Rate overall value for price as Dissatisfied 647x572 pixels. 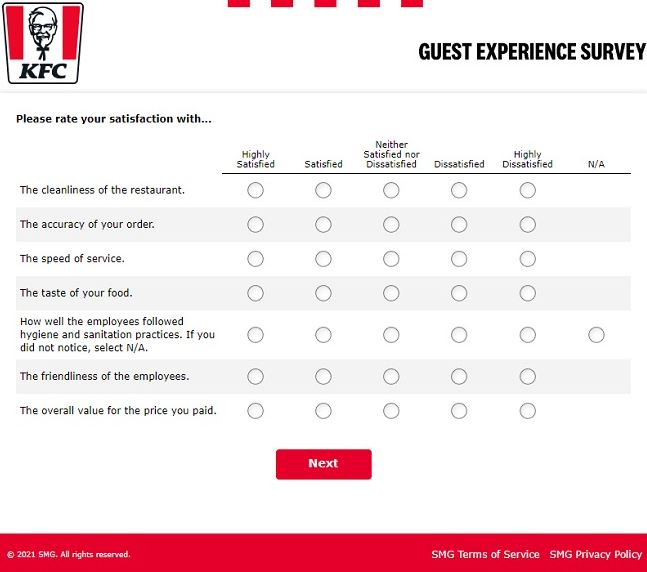(459, 411)
